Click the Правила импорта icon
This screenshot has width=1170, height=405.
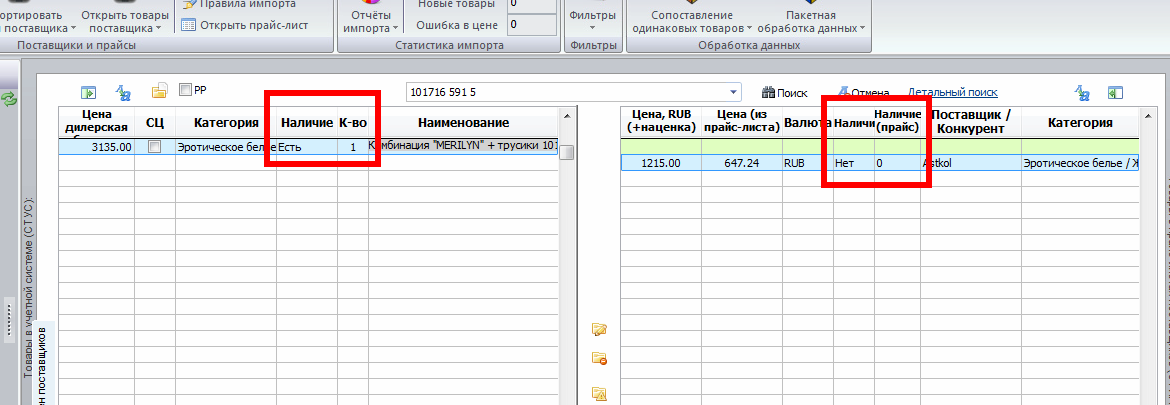tap(189, 4)
